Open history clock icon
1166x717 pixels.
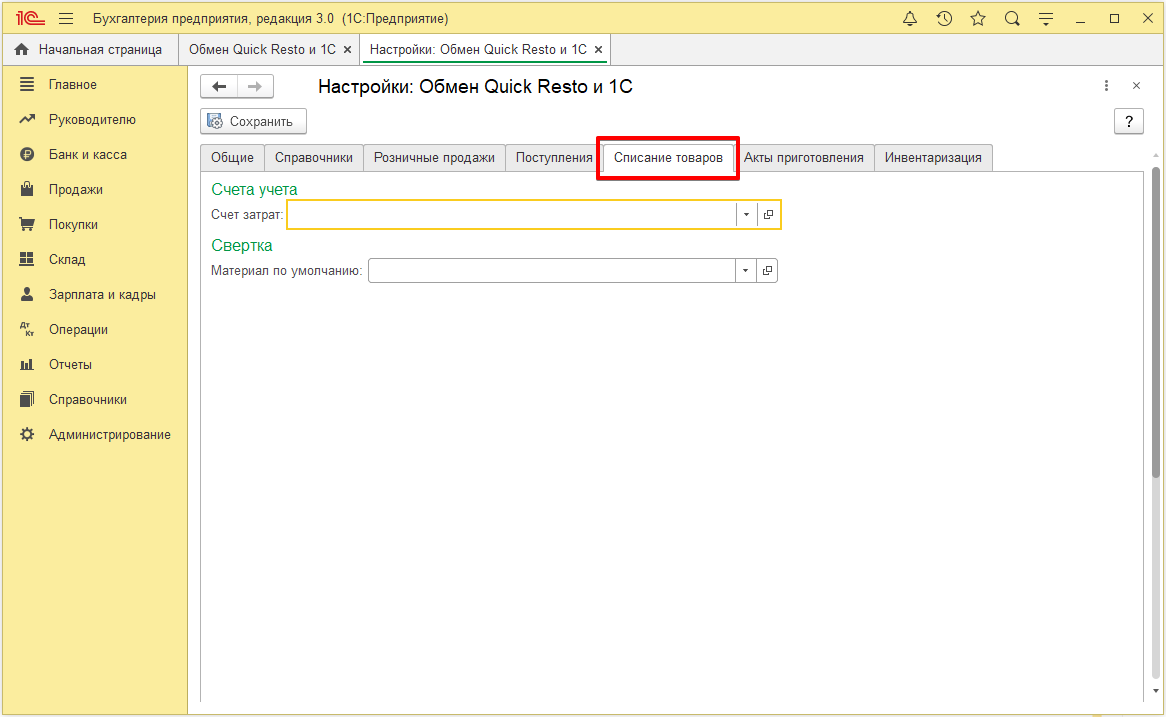coord(944,19)
